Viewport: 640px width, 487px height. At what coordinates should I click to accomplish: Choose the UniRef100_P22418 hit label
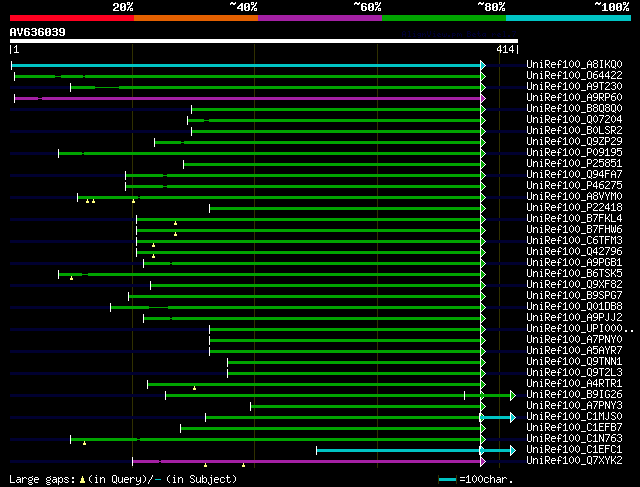click(574, 208)
